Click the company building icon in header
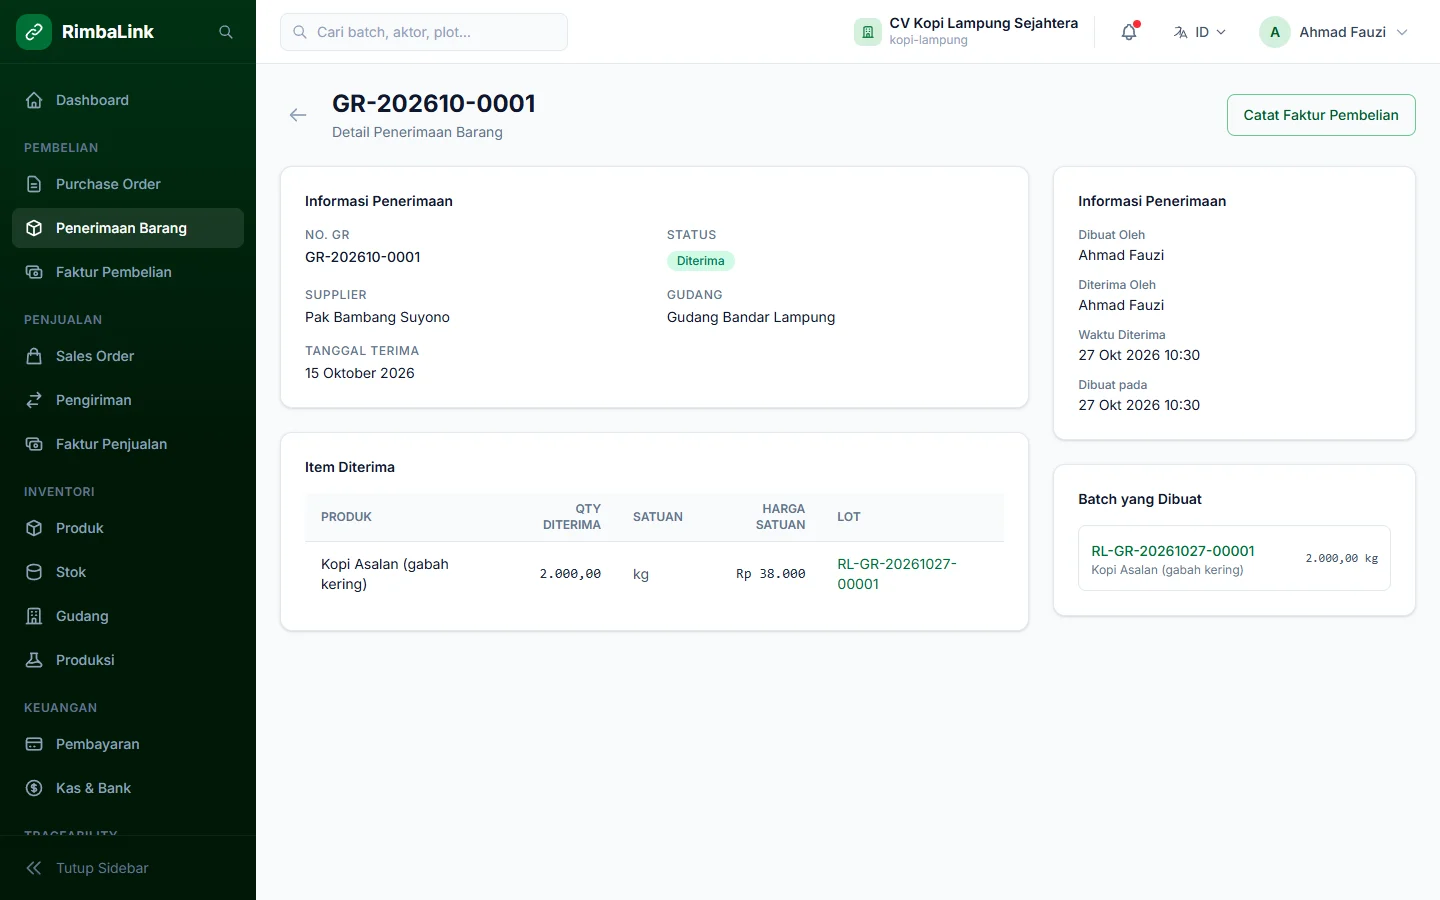 tap(867, 32)
